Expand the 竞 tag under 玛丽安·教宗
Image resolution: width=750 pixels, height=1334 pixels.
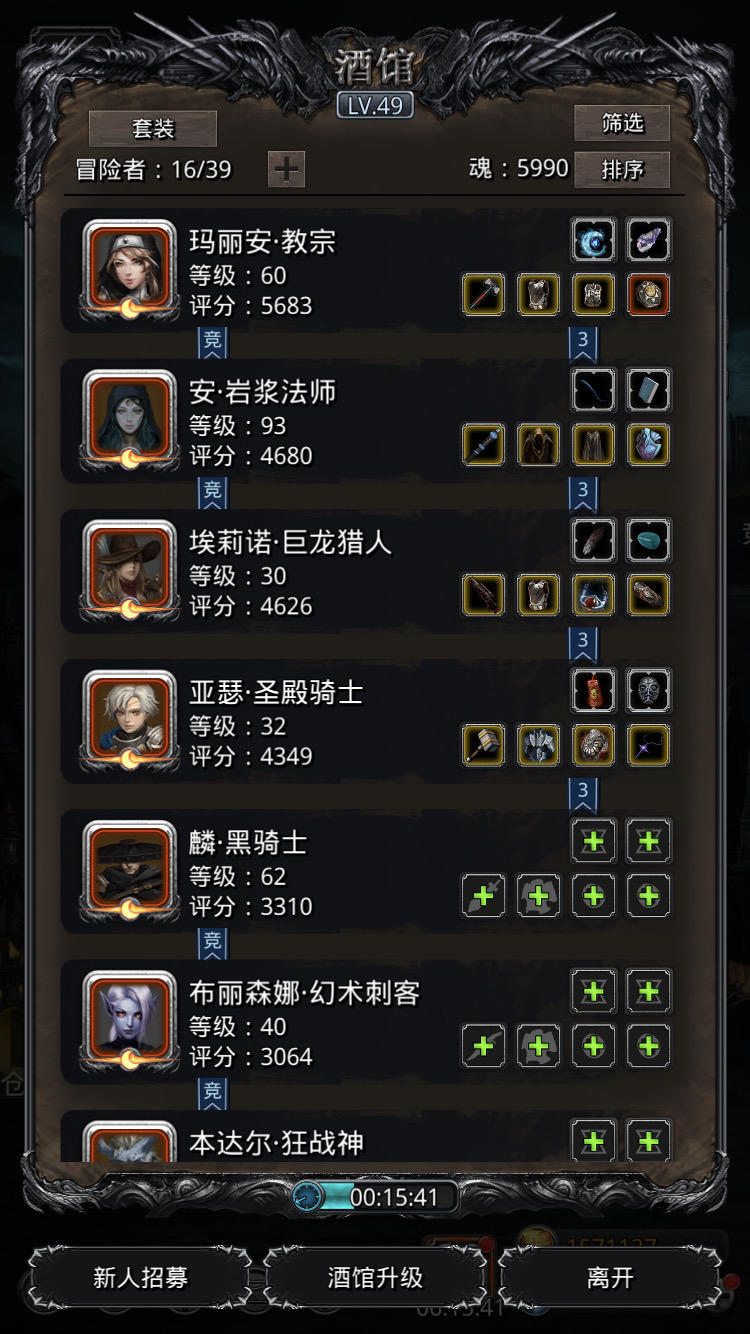coord(212,342)
